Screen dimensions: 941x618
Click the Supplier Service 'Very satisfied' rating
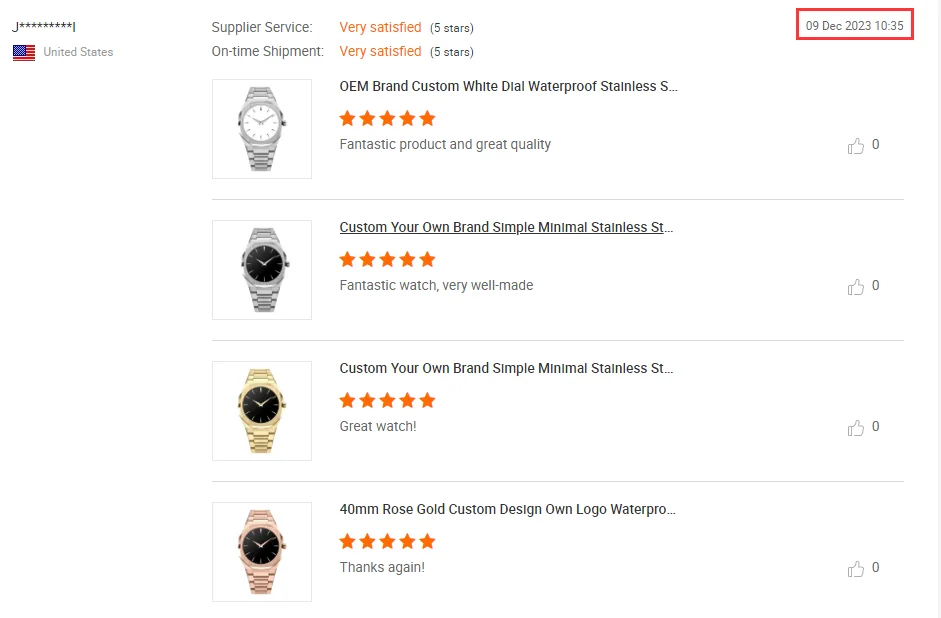point(380,27)
